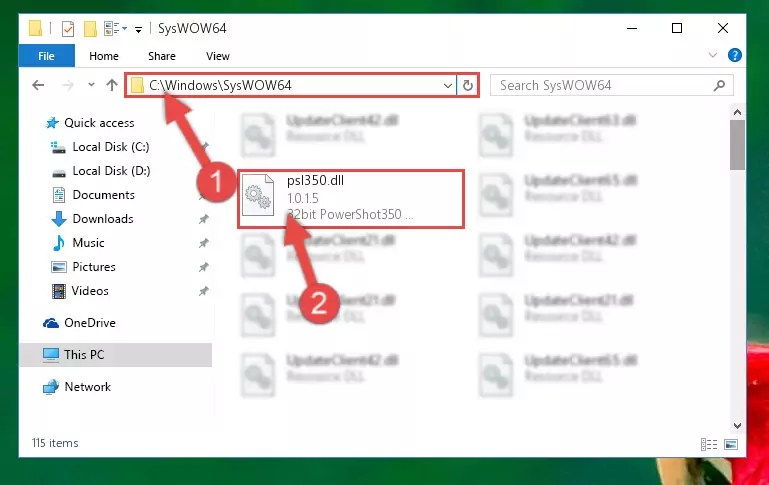Click the Videos filmstrip icon
The height and width of the screenshot is (485, 769).
pos(59,291)
